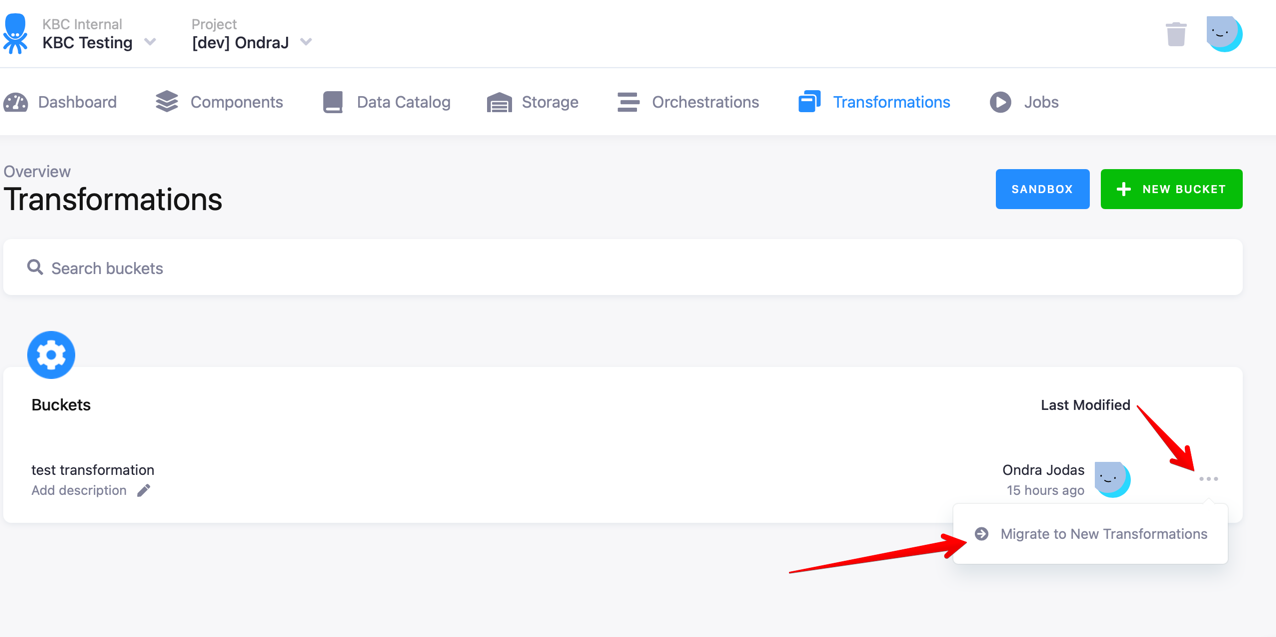Click arrow icon beside Migrate option
The width and height of the screenshot is (1276, 637).
click(982, 534)
